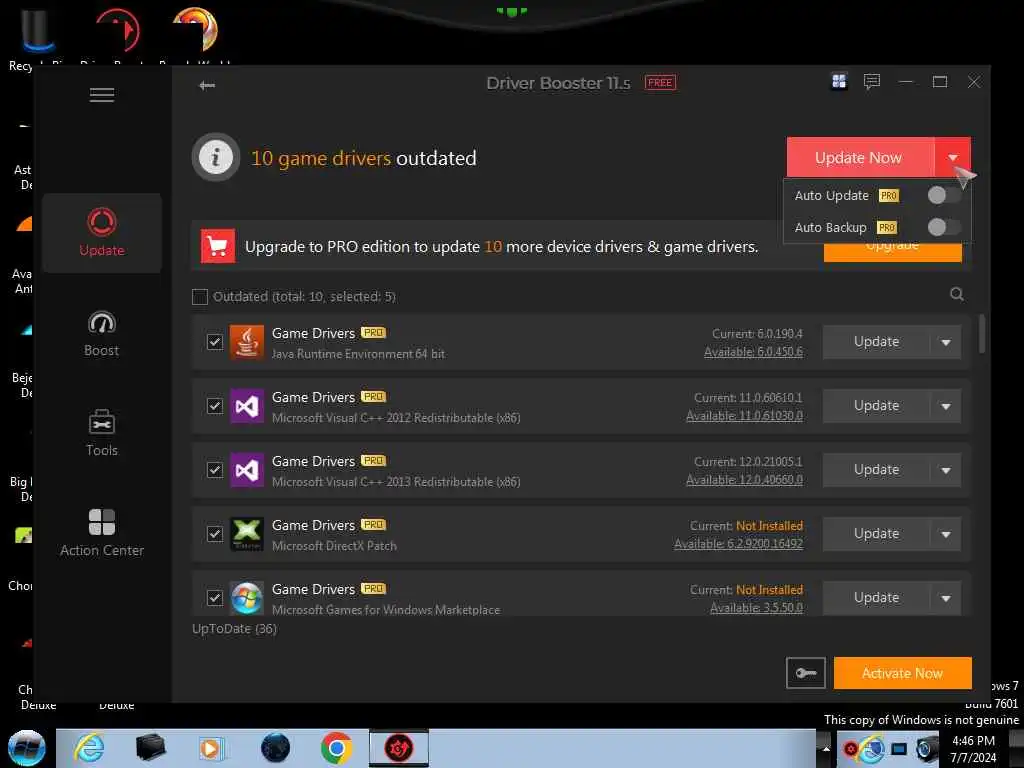Click the skin/theme grid icon in title bar
The image size is (1024, 768).
pos(839,82)
